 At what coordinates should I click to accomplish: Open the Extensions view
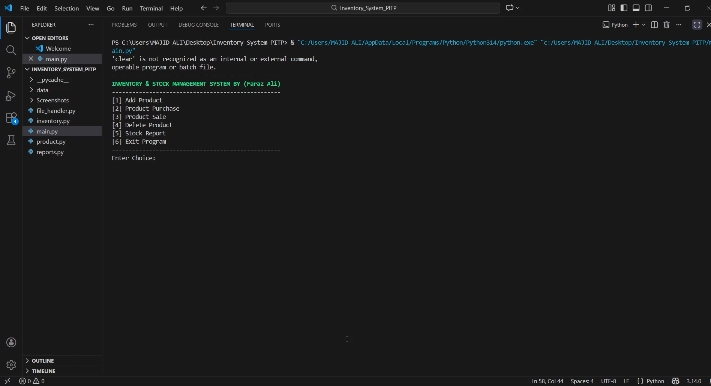point(11,118)
